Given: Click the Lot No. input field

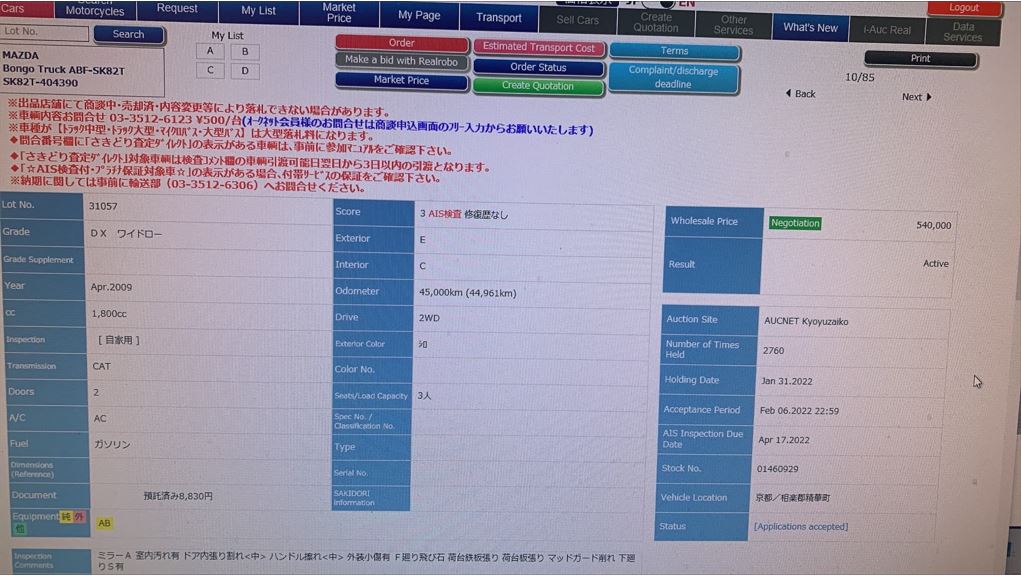Looking at the screenshot, I should [45, 33].
